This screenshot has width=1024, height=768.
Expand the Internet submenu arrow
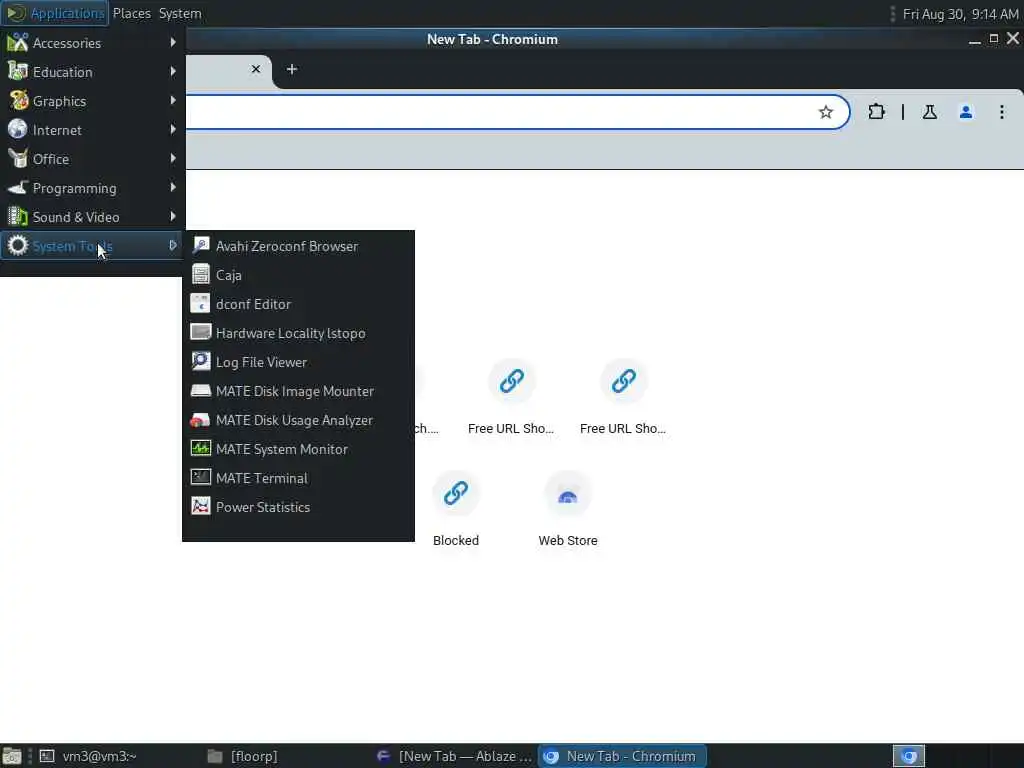tap(173, 129)
